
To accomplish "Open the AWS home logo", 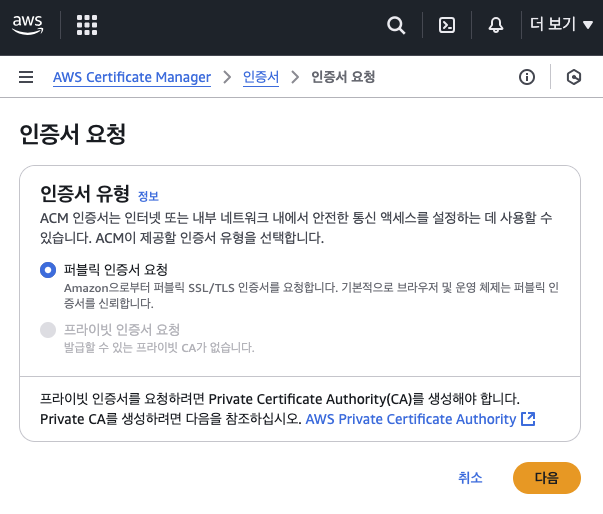I will (28, 25).
